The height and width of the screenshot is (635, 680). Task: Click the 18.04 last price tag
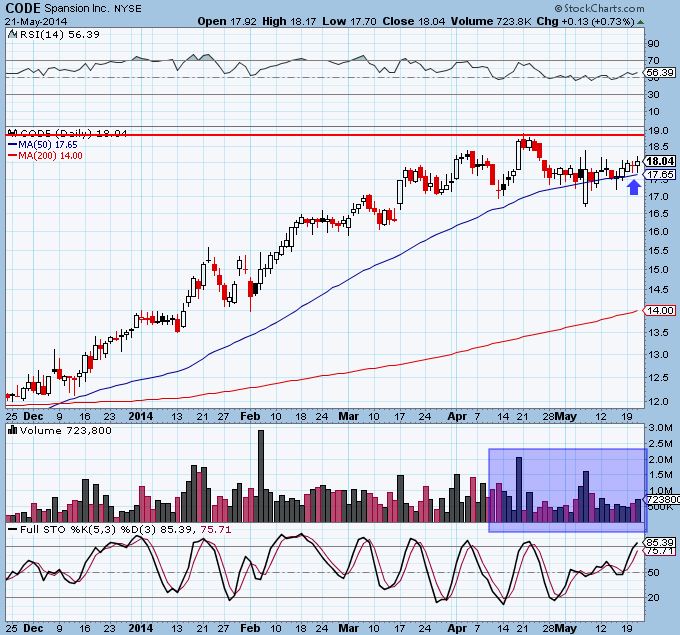pyautogui.click(x=660, y=161)
